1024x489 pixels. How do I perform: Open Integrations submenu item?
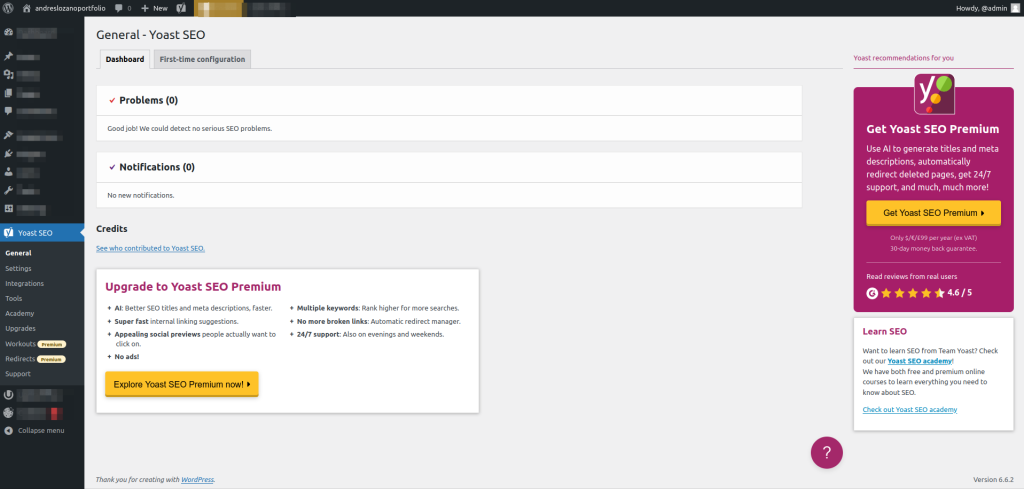coord(24,283)
